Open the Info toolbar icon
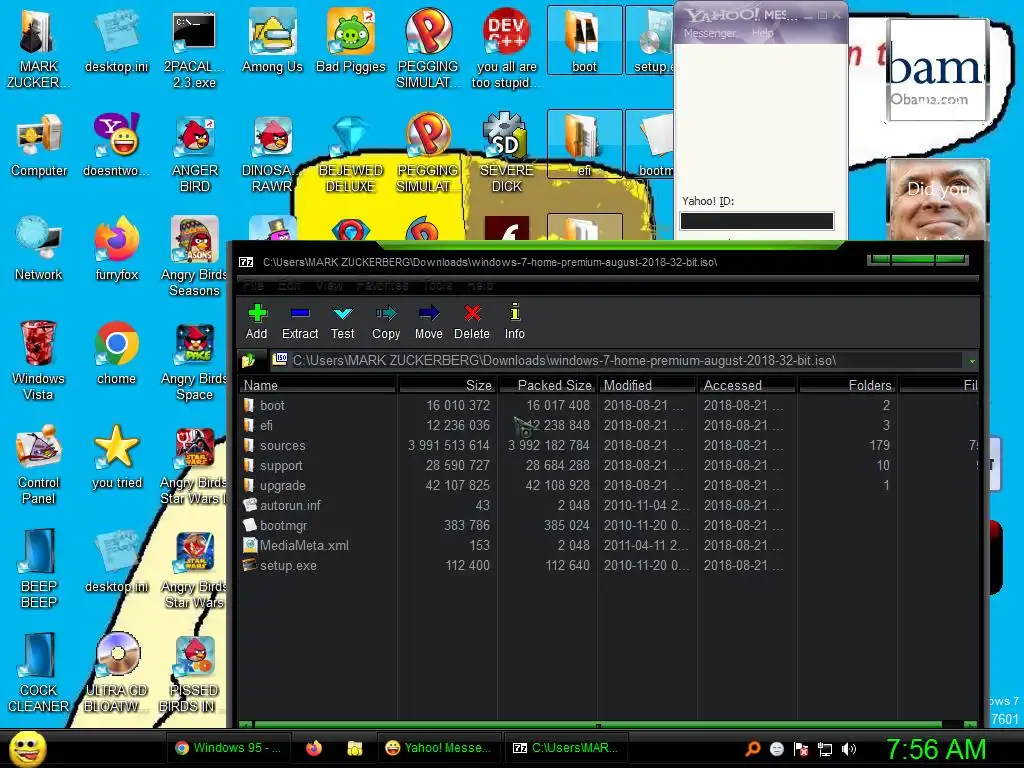The image size is (1024, 768). [515, 313]
